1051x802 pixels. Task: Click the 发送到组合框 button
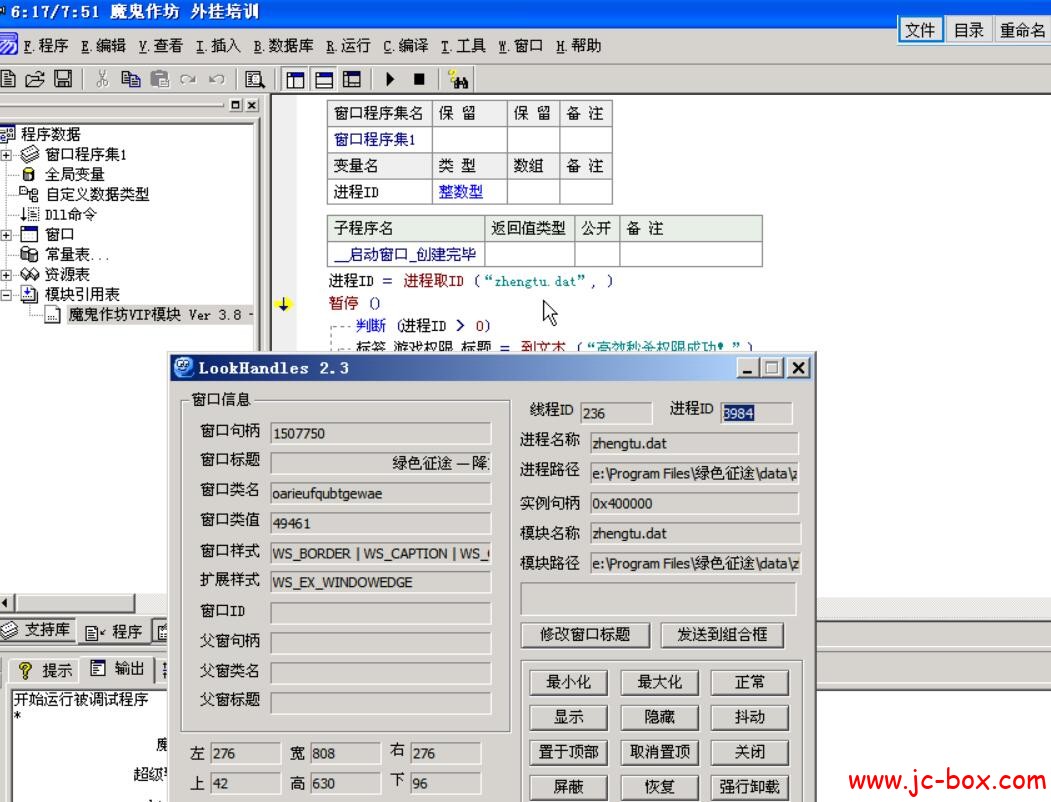click(722, 635)
